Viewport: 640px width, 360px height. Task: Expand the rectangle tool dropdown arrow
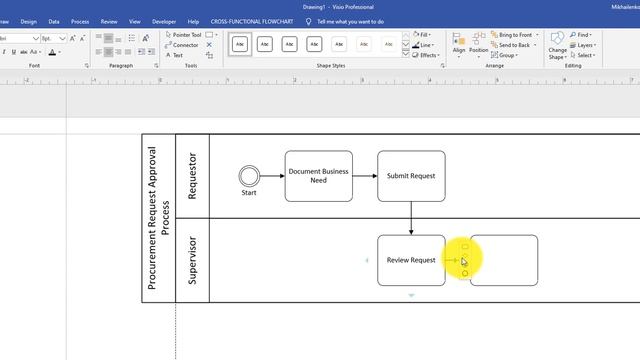click(216, 35)
